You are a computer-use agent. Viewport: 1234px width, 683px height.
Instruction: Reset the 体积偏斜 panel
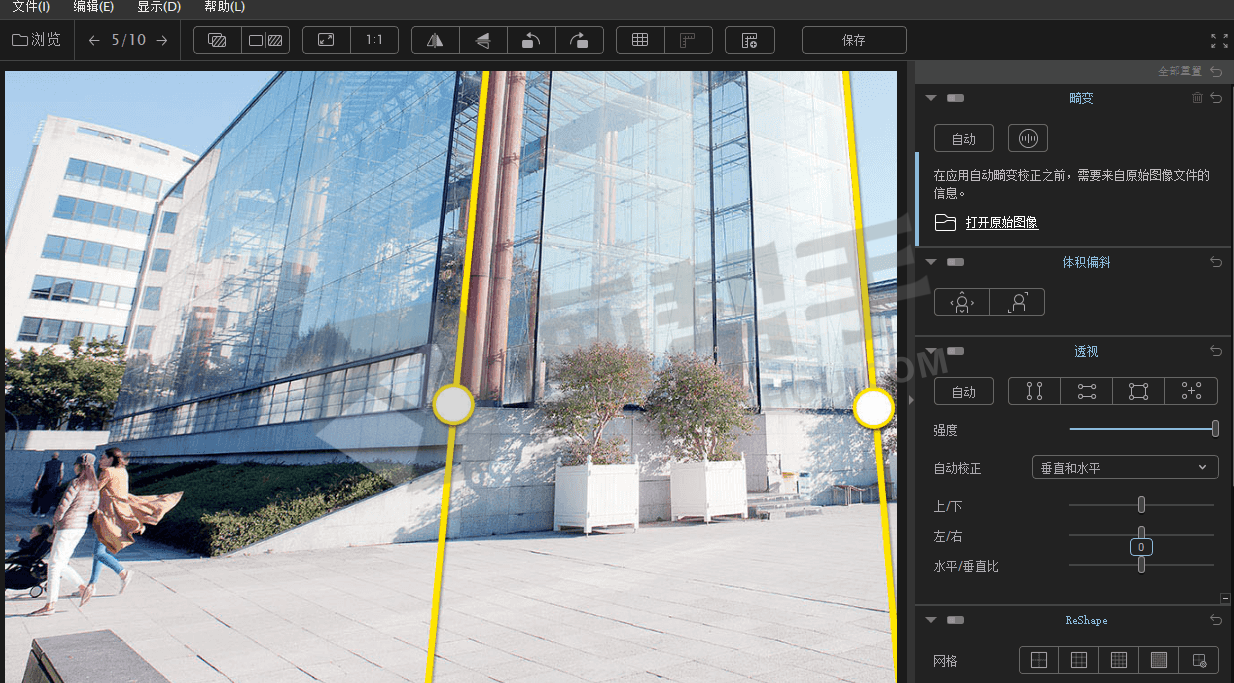click(x=1216, y=262)
